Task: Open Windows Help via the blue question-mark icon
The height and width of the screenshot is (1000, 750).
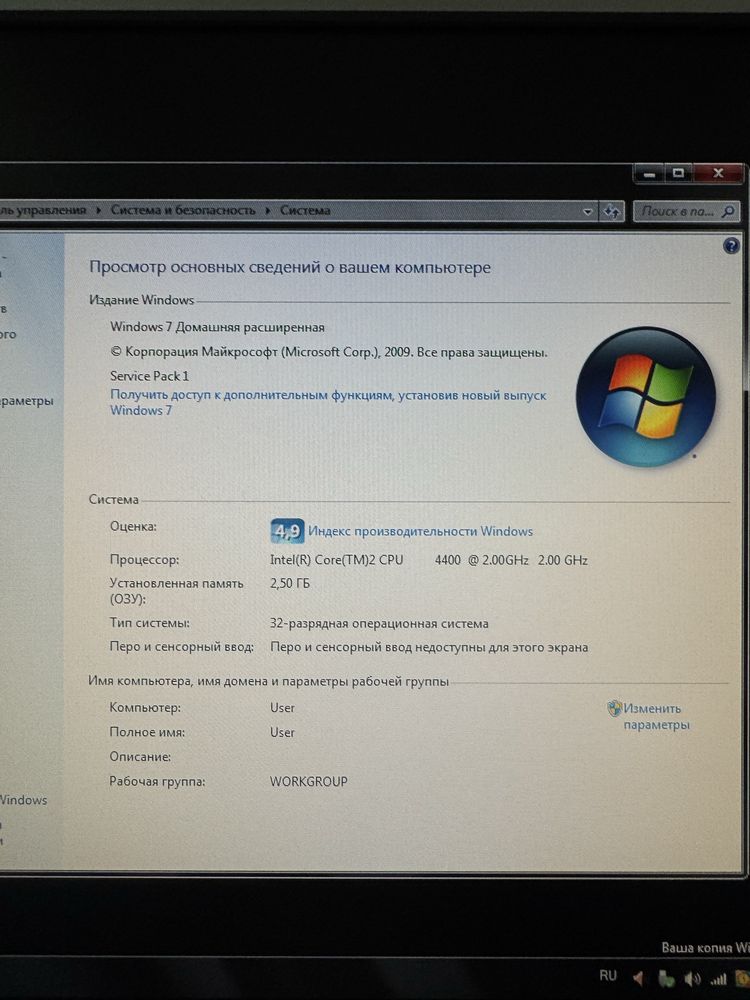Action: click(x=731, y=246)
